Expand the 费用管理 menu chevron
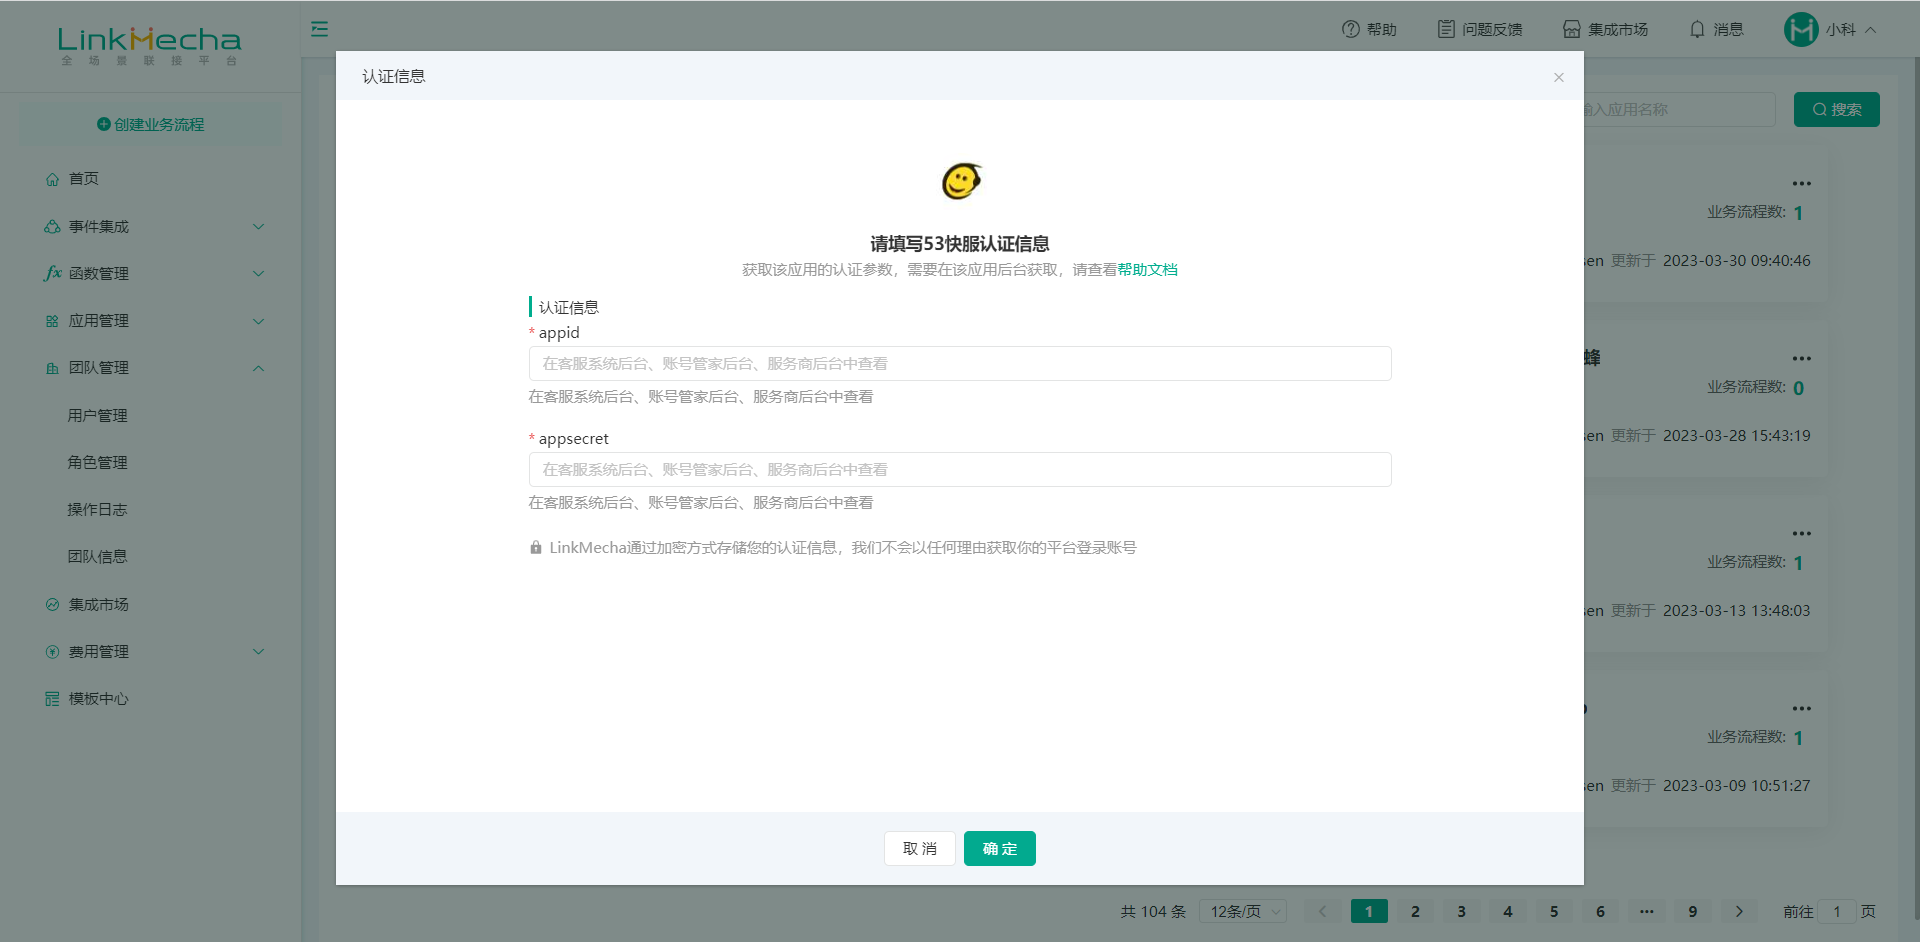This screenshot has width=1920, height=942. (259, 652)
